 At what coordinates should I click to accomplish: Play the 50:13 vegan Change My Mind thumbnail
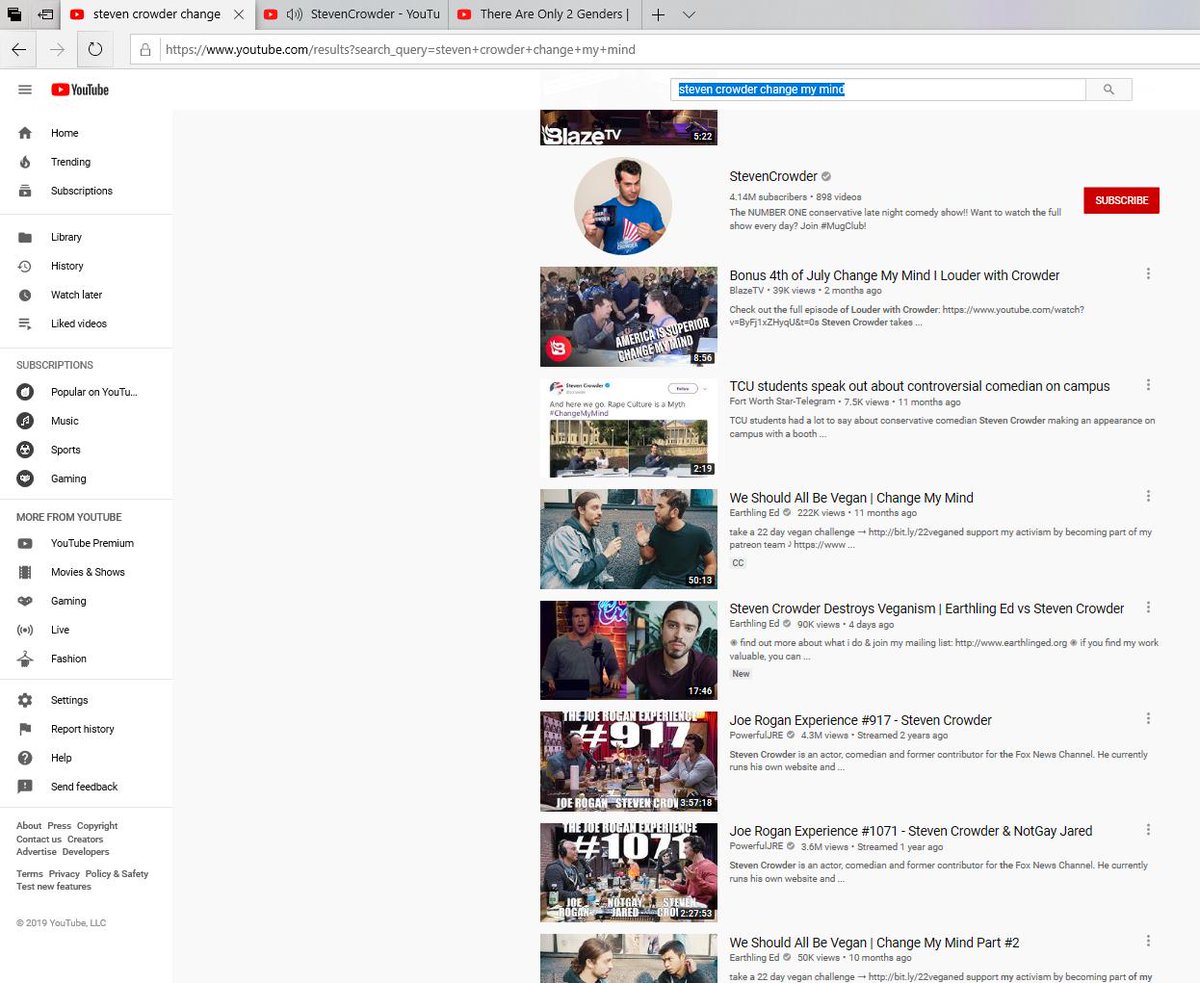(629, 538)
